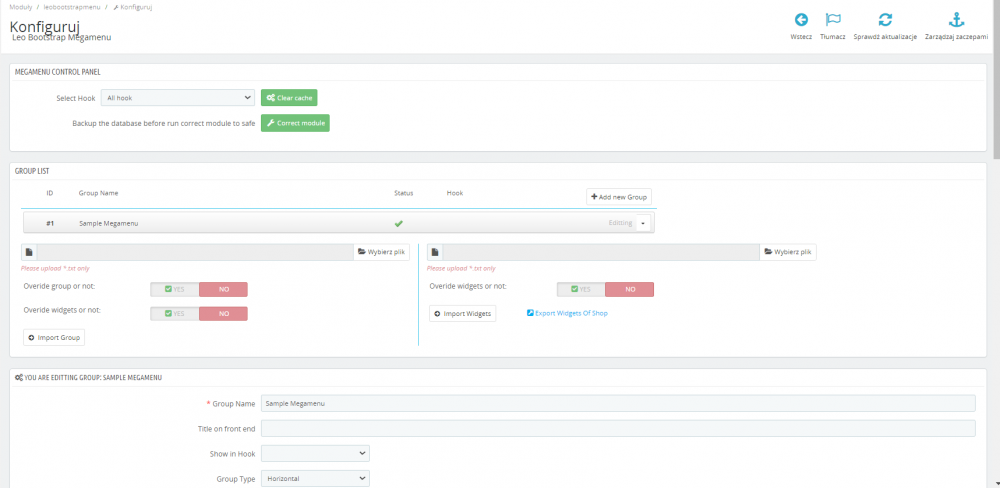Choose file for group import with Wybierz plik
Image resolution: width=1000 pixels, height=488 pixels.
381,252
